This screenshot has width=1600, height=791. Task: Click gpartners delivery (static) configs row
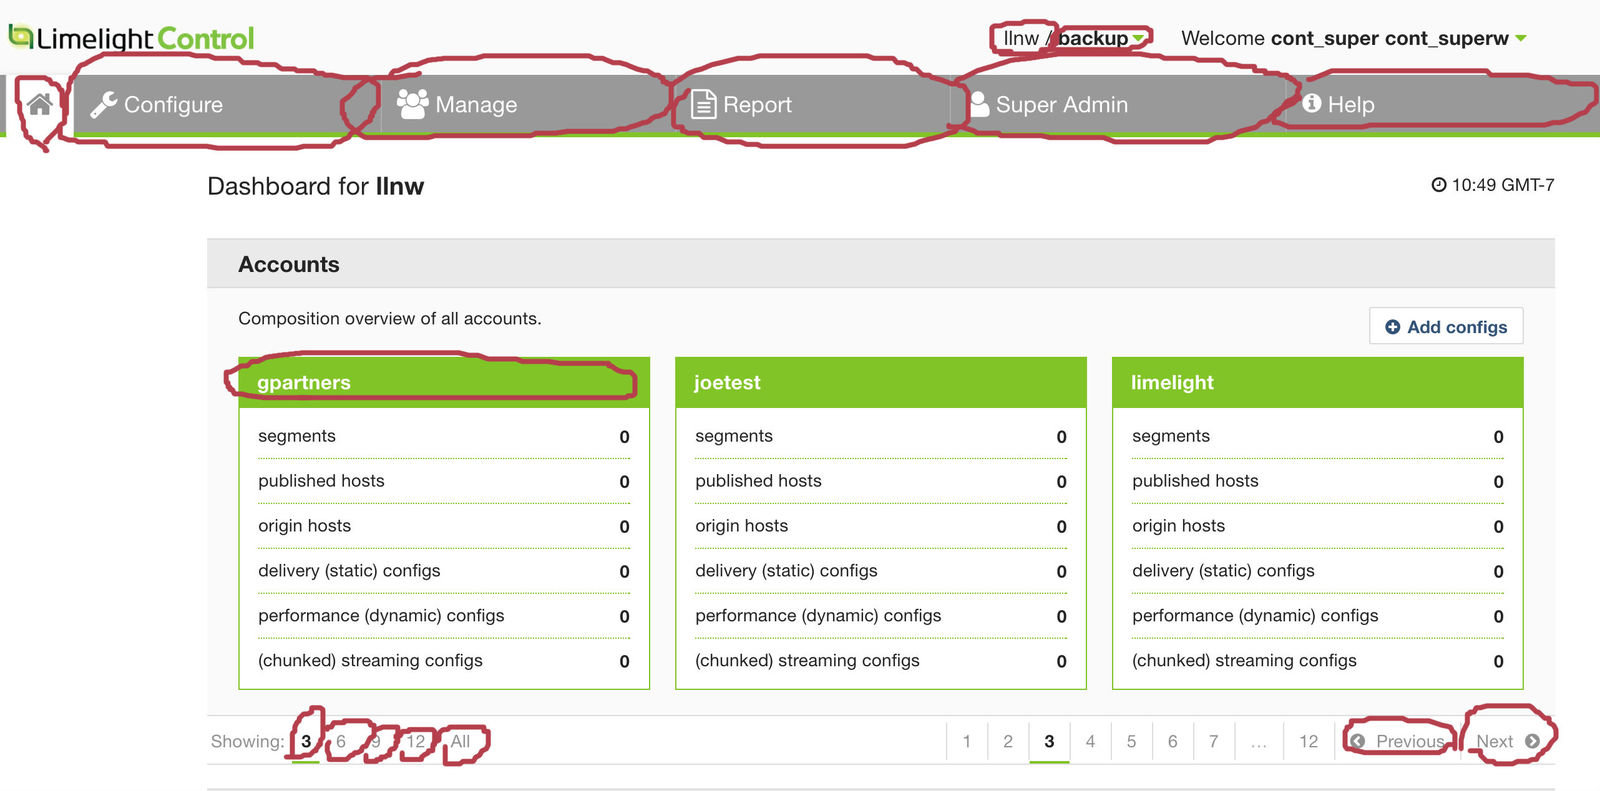coord(444,571)
